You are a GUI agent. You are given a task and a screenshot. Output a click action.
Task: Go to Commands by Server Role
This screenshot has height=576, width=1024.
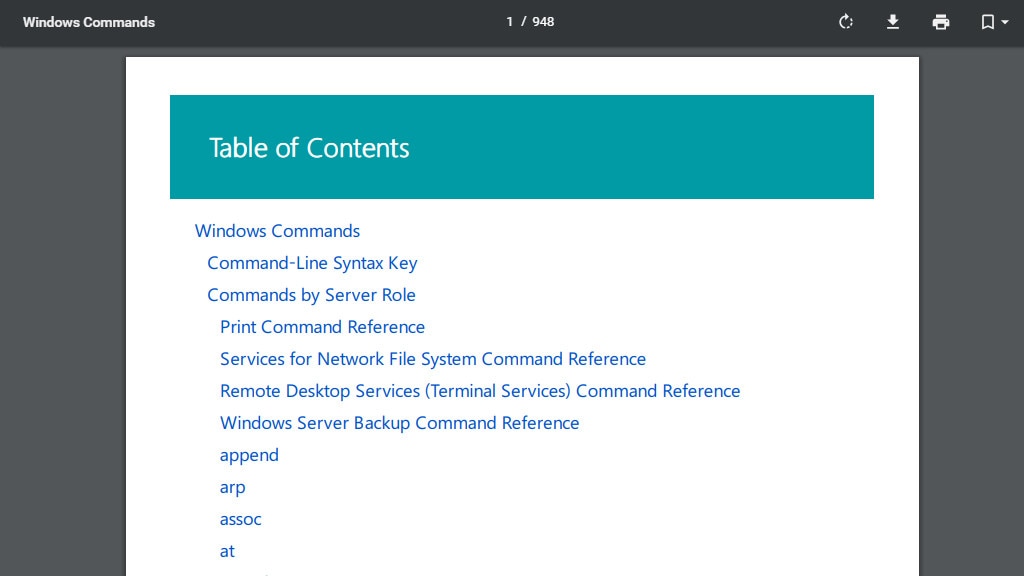(312, 295)
